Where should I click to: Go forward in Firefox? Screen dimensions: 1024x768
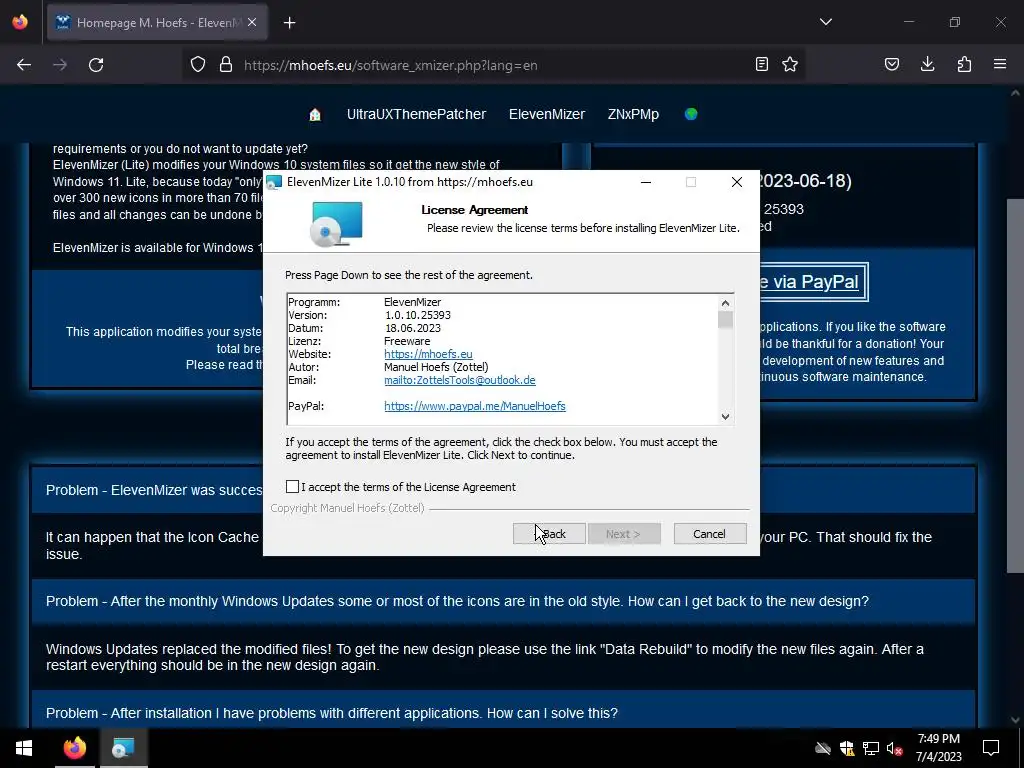click(x=60, y=65)
